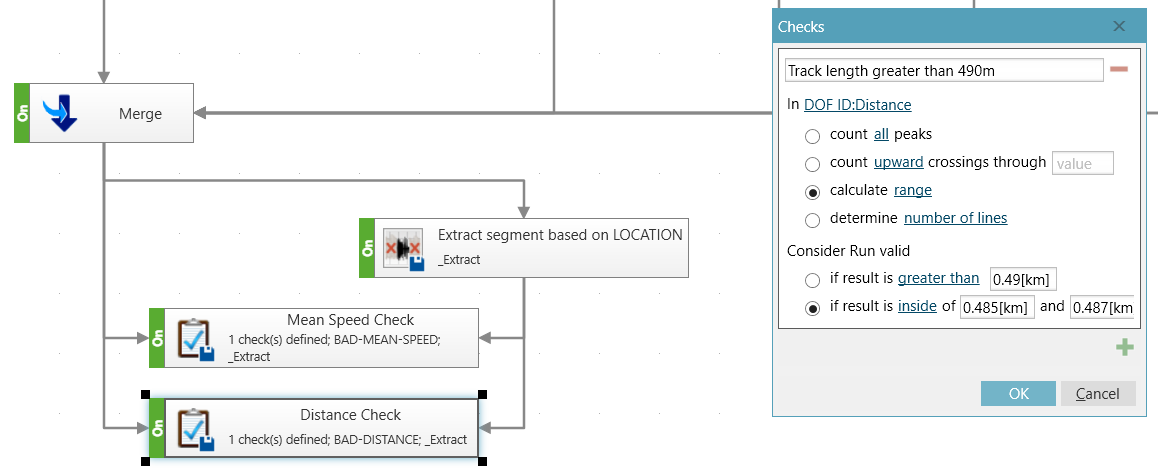Viewport: 1158px width, 473px height.
Task: Cancel the Checks dialog
Action: pyautogui.click(x=1097, y=394)
